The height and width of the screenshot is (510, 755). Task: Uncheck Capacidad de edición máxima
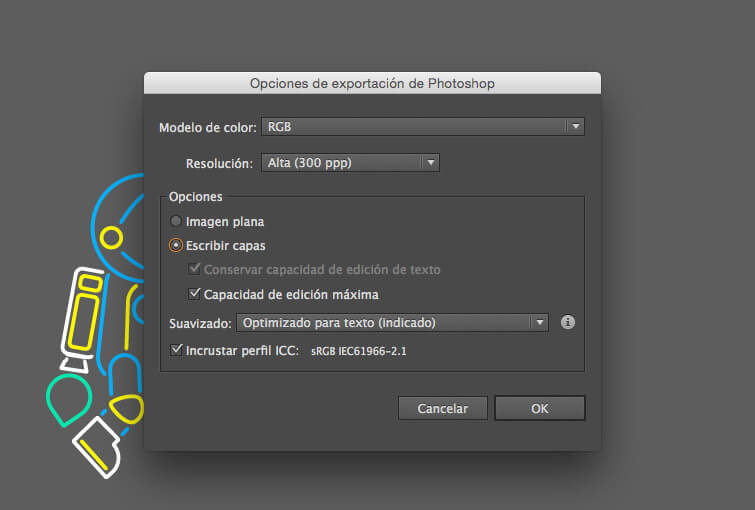(x=195, y=295)
